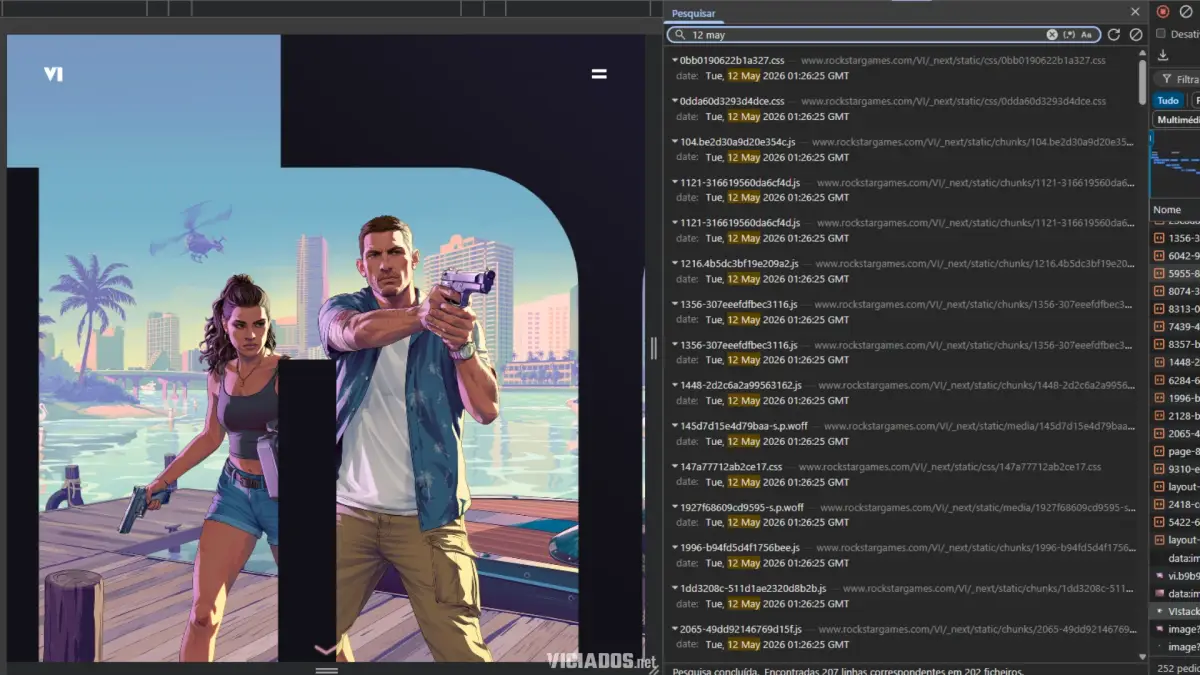
Task: Select the 1356-3 request icon in network list
Action: 1159,238
